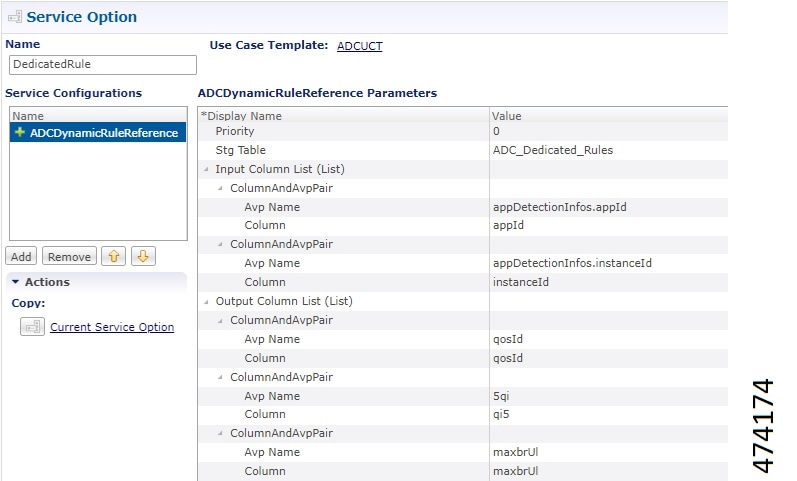Click the Current Service Option link
This screenshot has height=481, width=797.
[112, 327]
